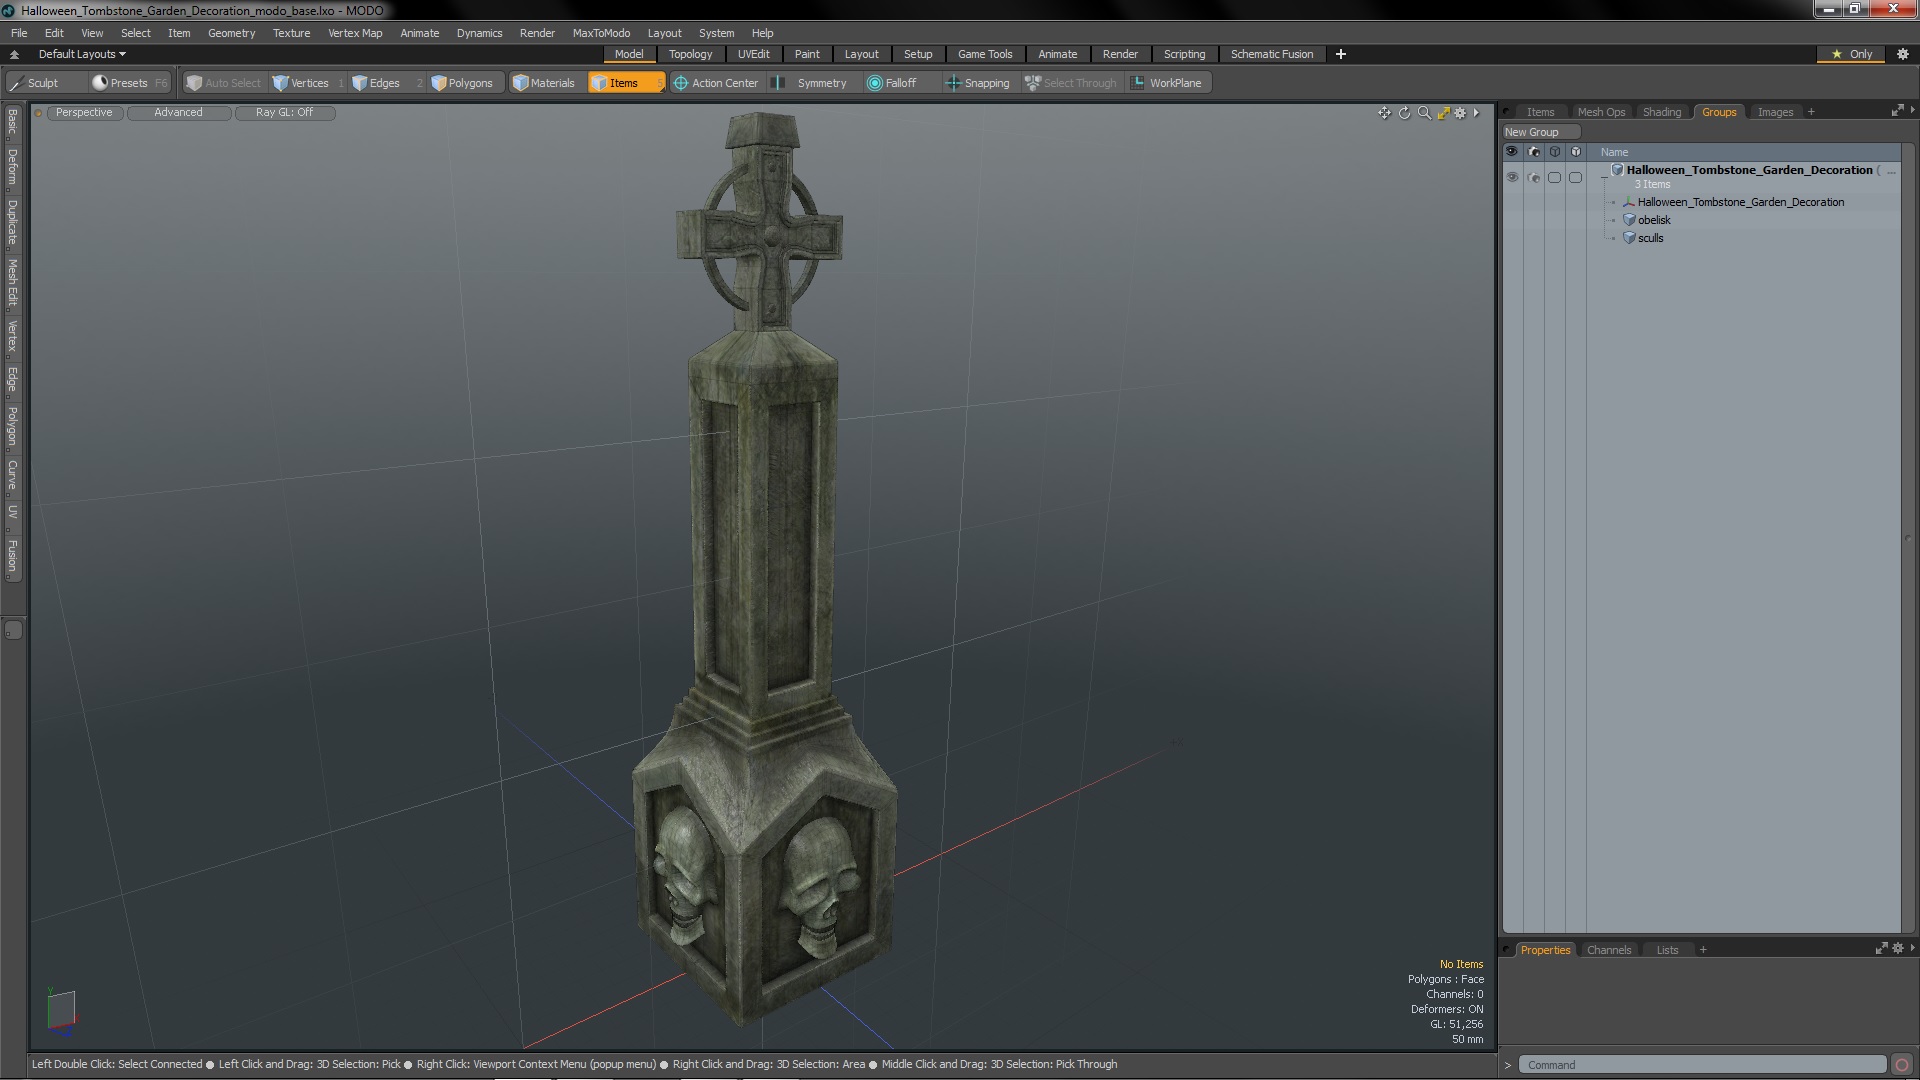Screen dimensions: 1920x1080
Task: Open the Advanced shading style dropdown
Action: (x=178, y=113)
